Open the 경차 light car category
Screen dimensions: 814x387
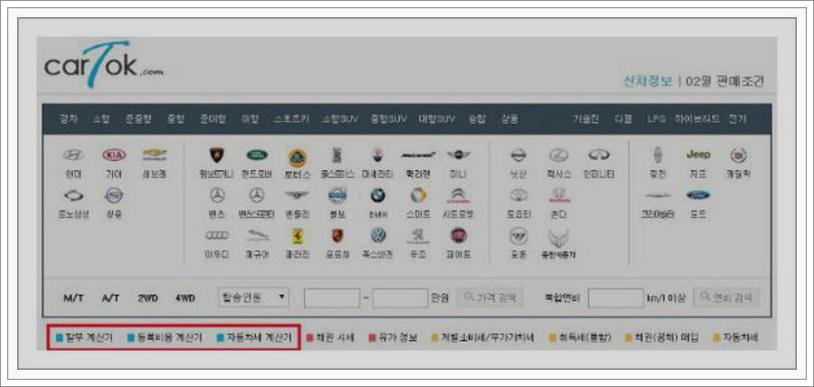tap(69, 119)
